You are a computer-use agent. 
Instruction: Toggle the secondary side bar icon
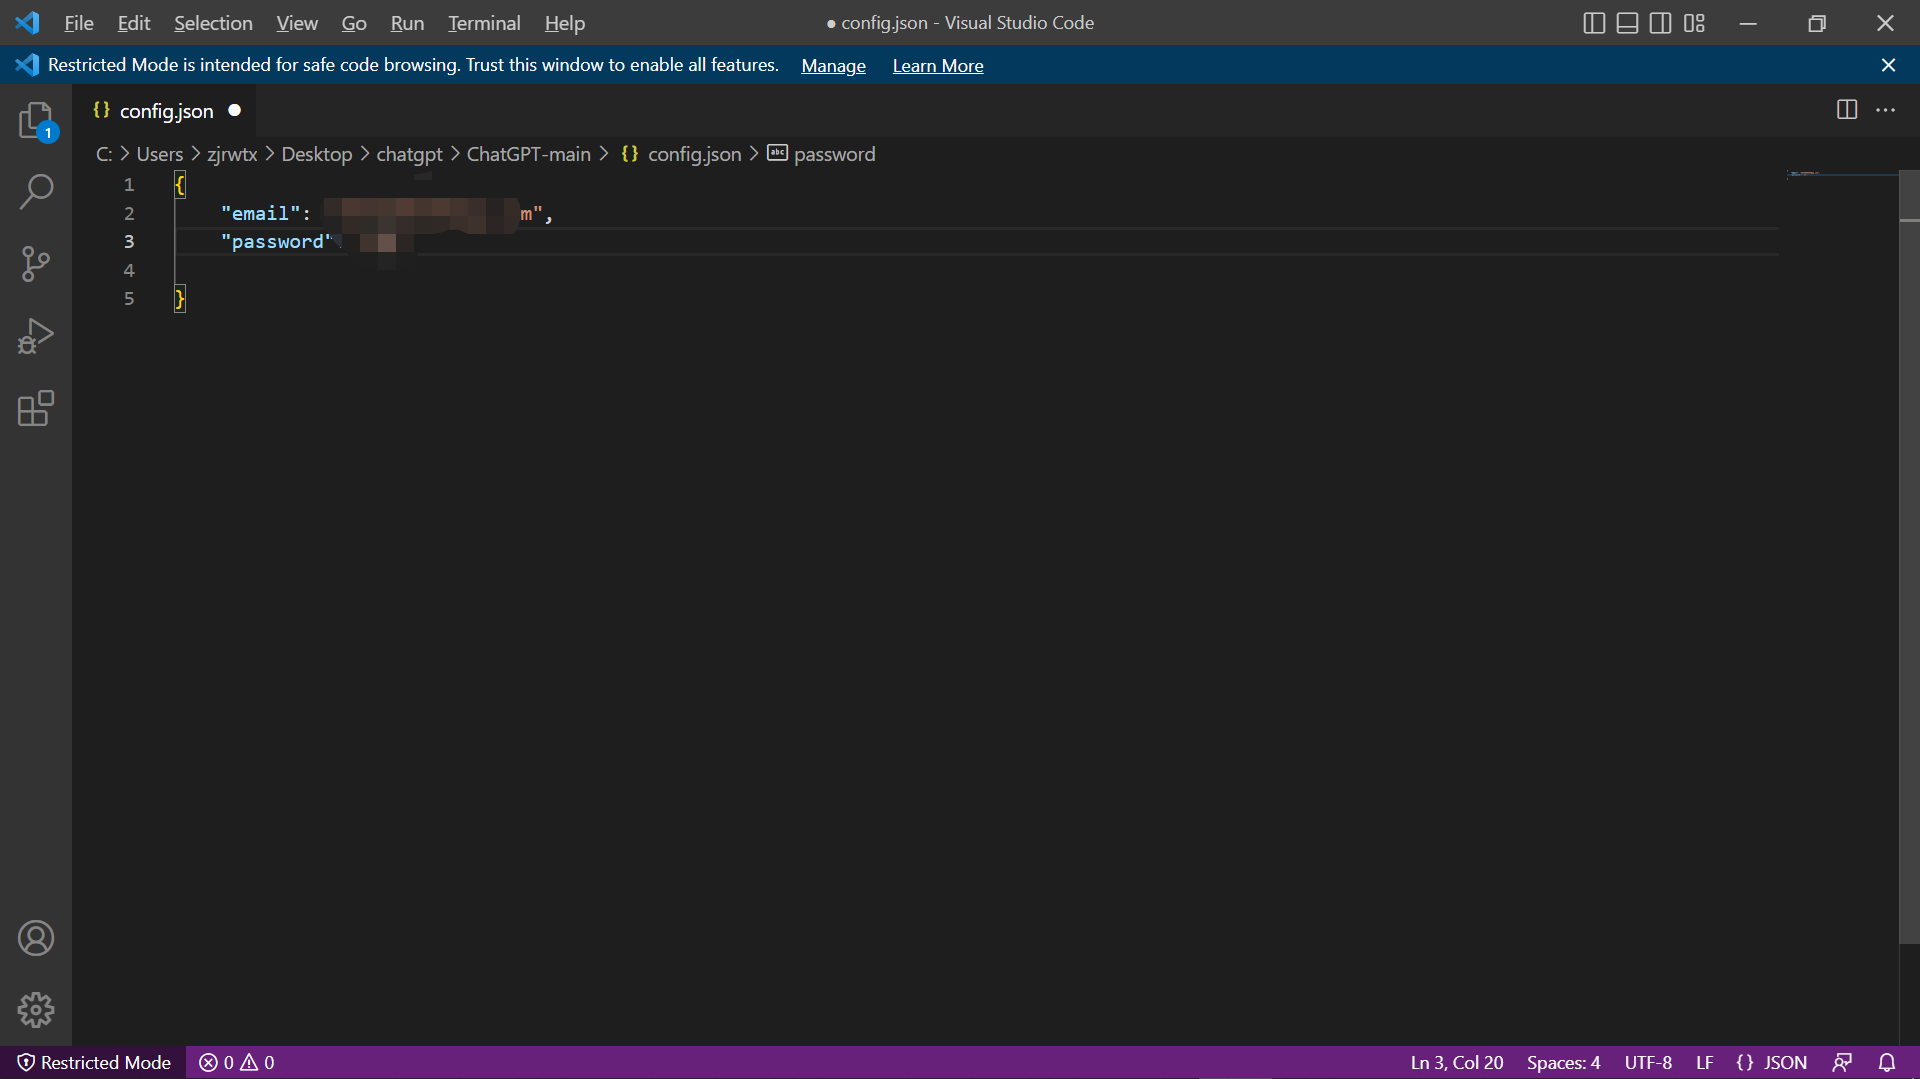point(1661,23)
